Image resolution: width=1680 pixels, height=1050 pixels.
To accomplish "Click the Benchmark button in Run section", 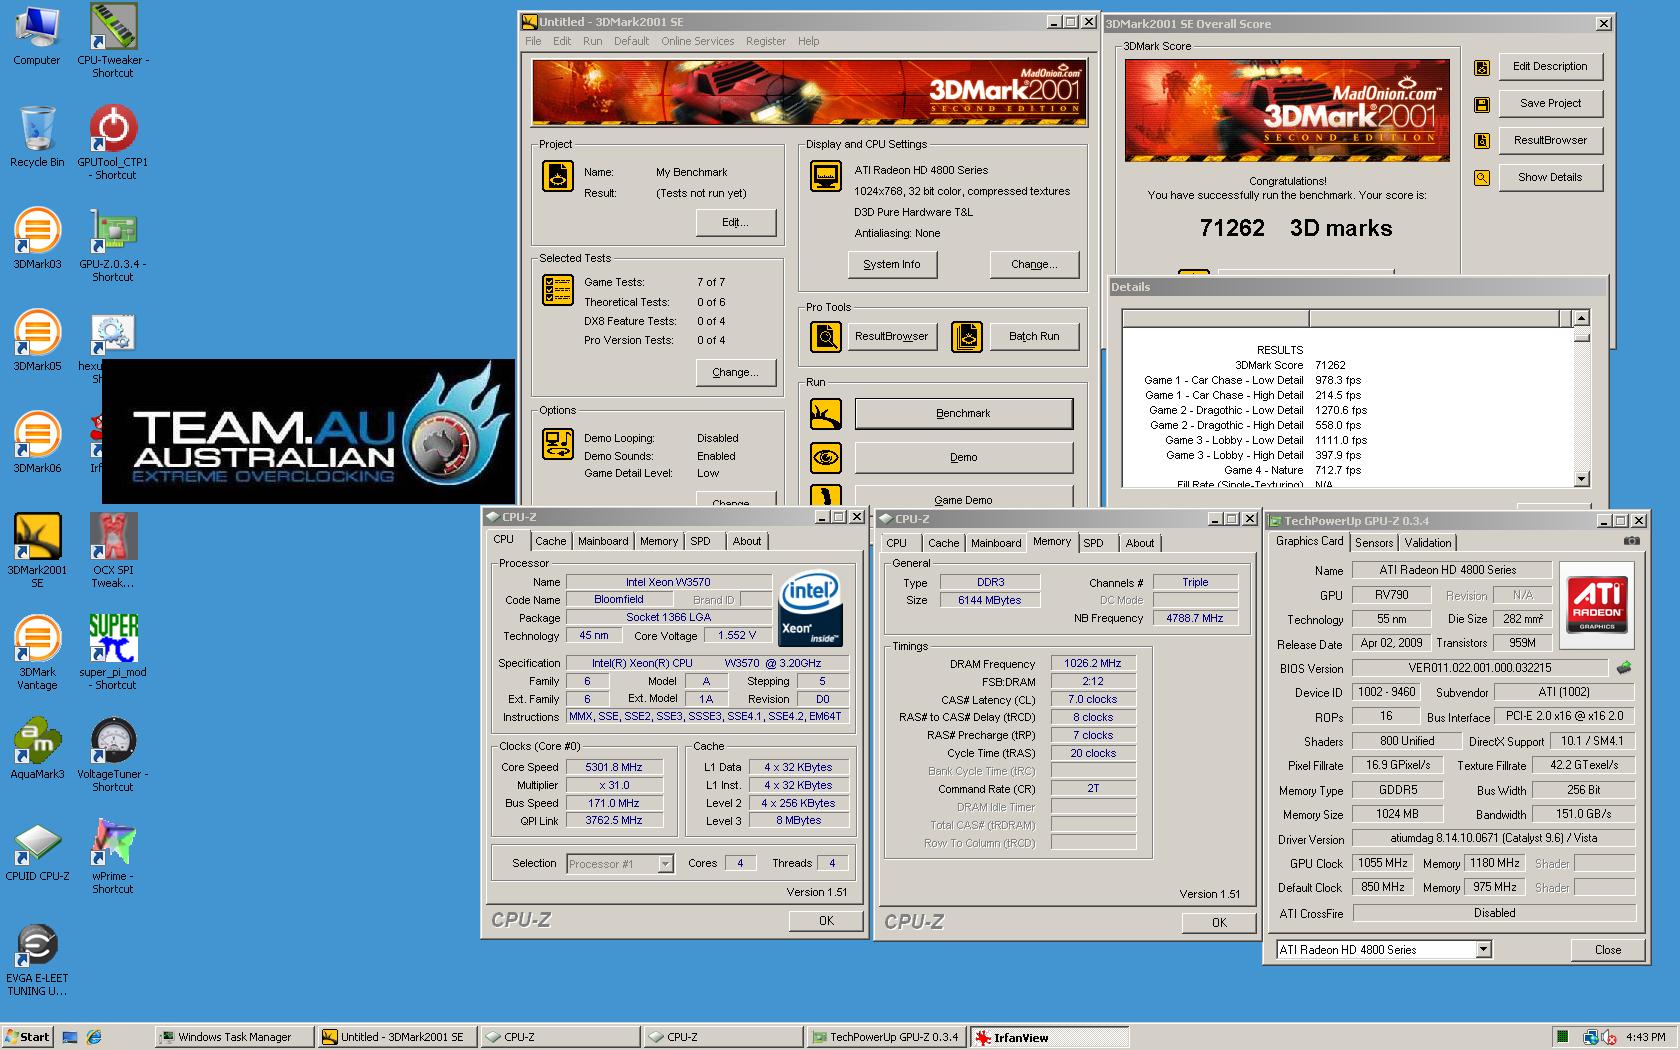I will click(964, 414).
